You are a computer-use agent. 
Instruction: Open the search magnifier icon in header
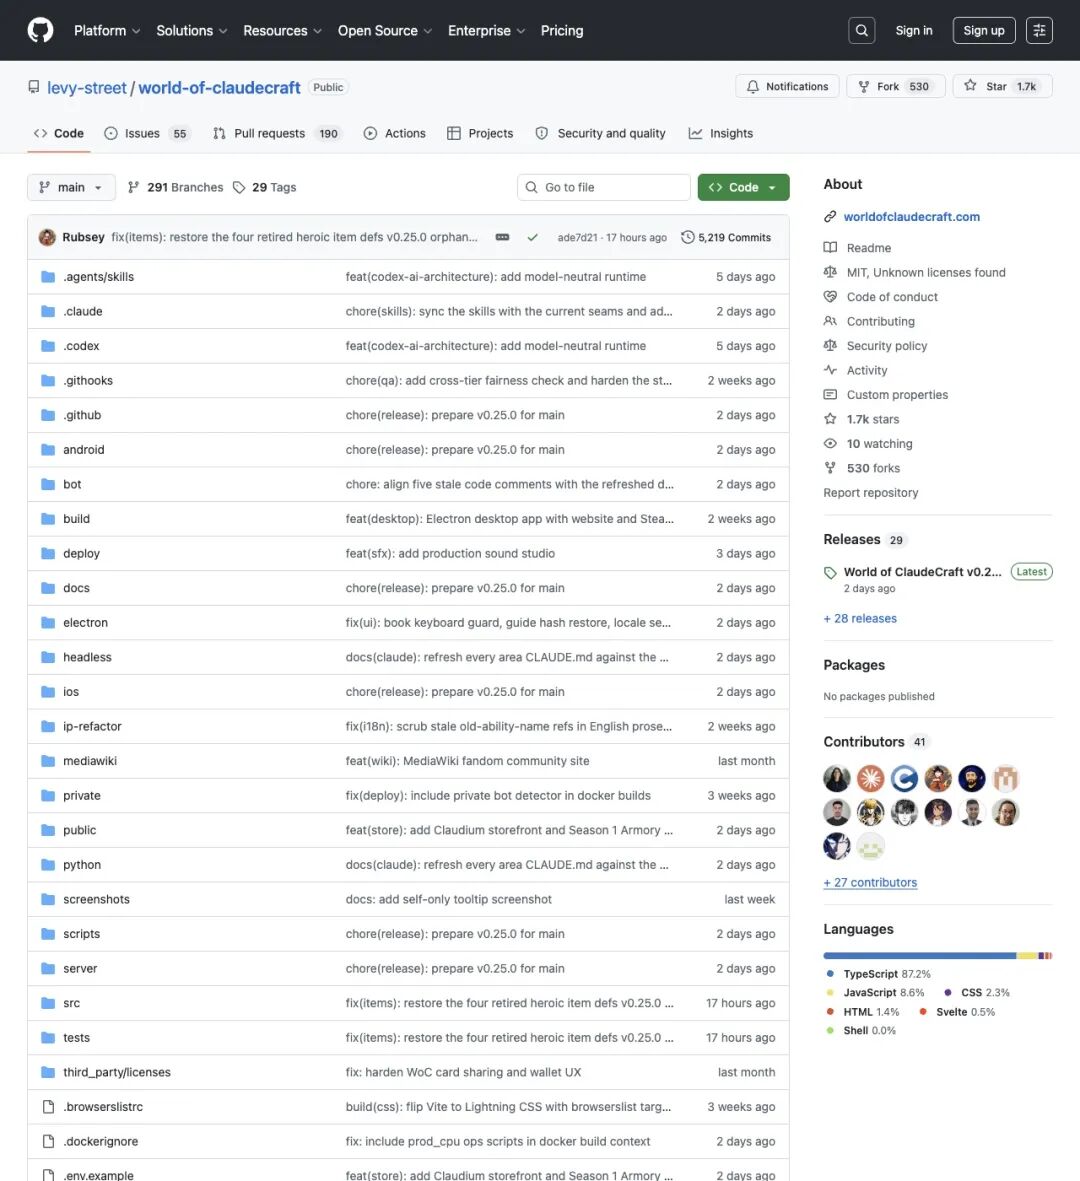tap(862, 30)
